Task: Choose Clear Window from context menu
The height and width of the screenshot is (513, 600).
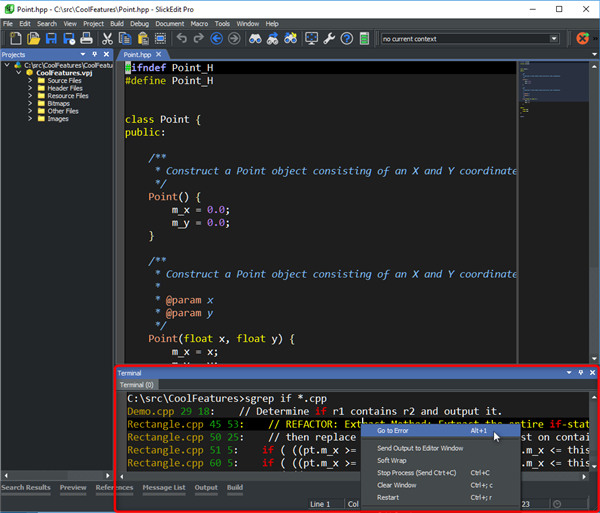Action: (397, 484)
